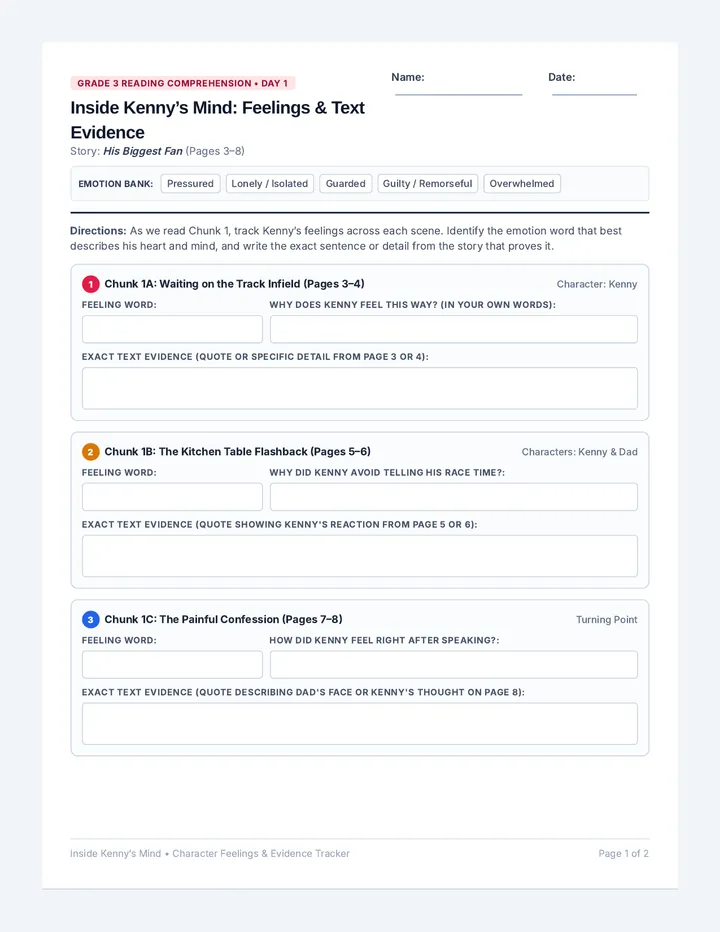The image size is (720, 932).
Task: Click the red number 1 badge
Action: pyautogui.click(x=90, y=284)
